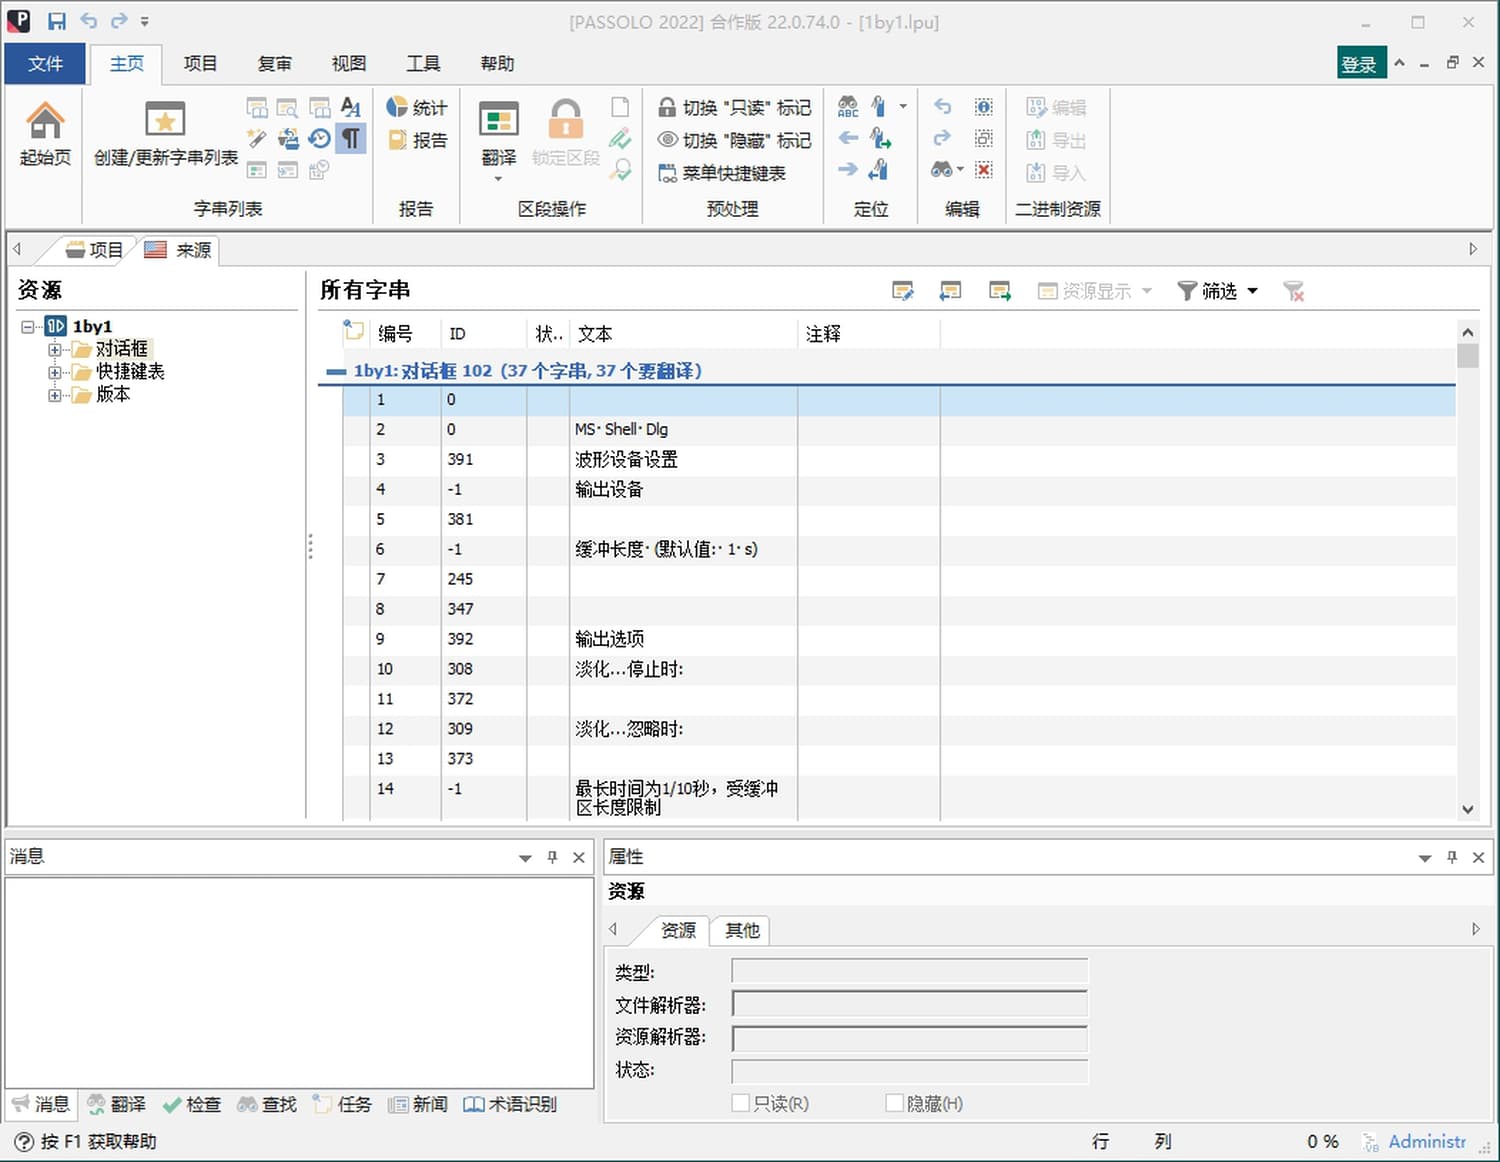Image resolution: width=1500 pixels, height=1162 pixels.
Task: Open the 统计 statistics tool
Action: tap(416, 108)
